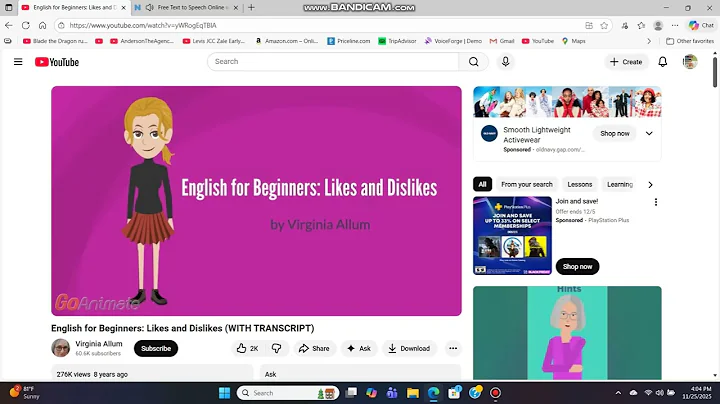Open Old Navy activewear banner image

(x=567, y=102)
